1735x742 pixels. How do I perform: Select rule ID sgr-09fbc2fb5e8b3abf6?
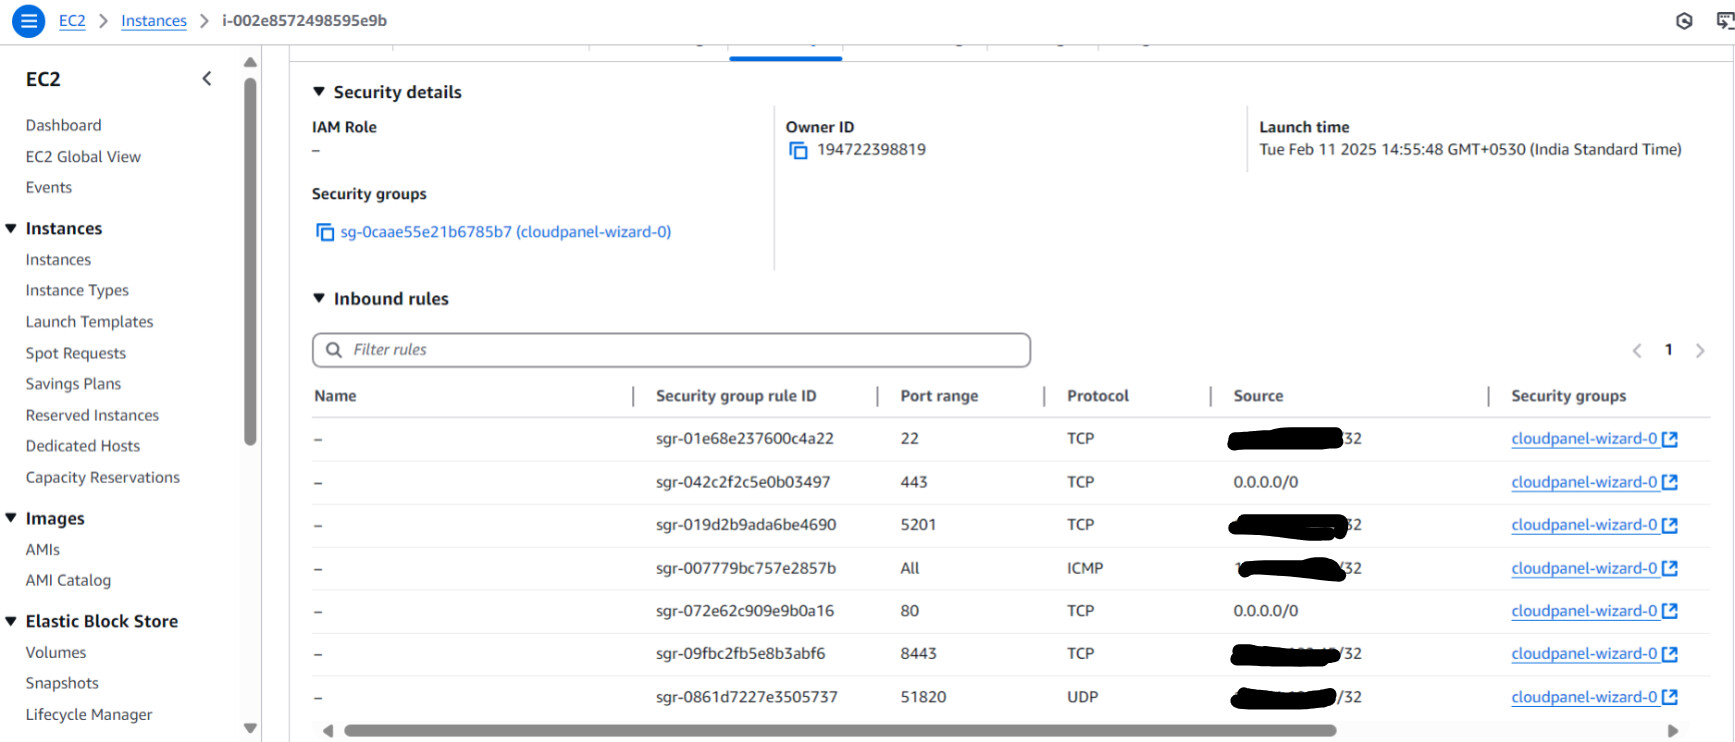coord(741,654)
